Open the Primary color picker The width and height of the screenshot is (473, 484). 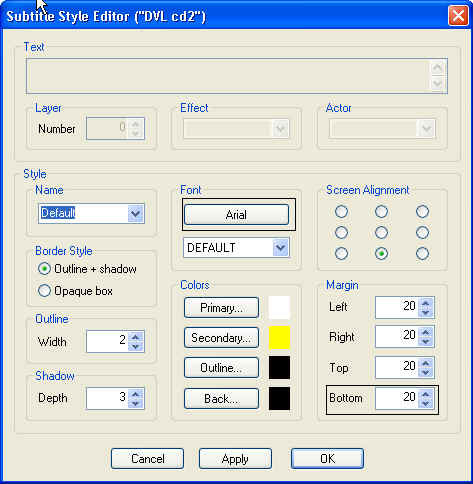(221, 308)
